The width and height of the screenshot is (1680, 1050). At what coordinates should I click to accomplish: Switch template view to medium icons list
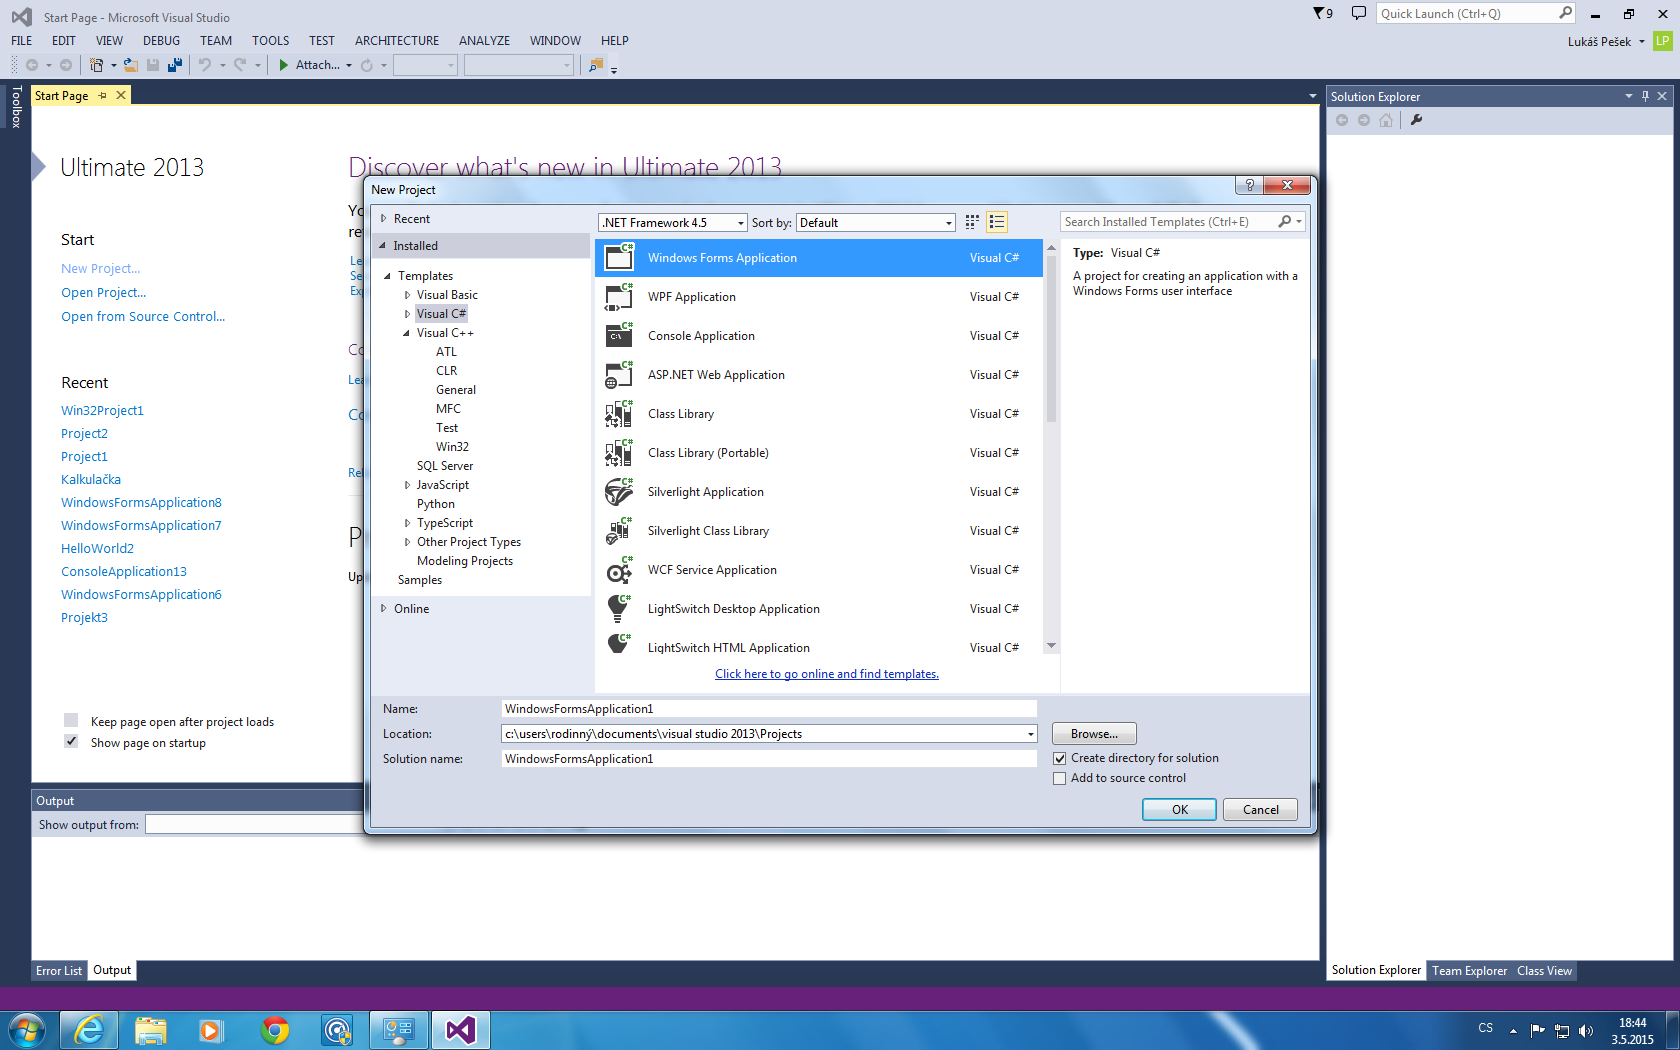click(996, 222)
